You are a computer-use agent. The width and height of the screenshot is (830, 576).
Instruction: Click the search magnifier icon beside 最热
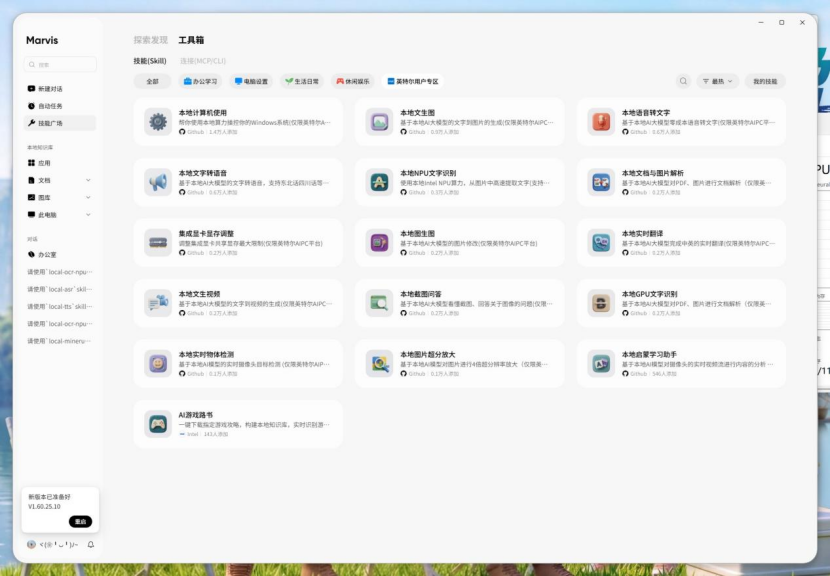click(683, 81)
